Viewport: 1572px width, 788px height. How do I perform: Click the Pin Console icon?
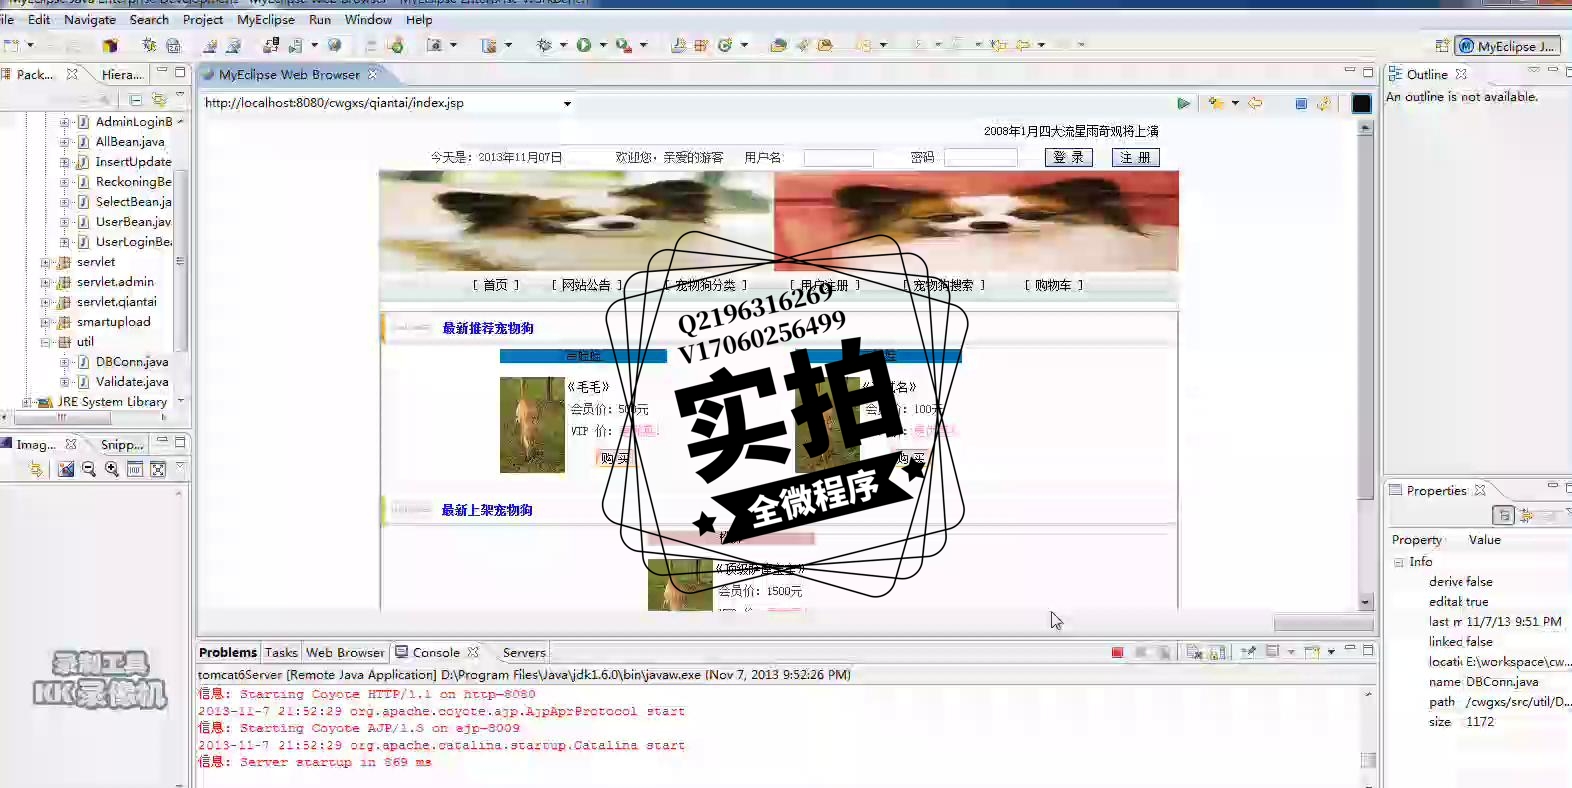point(1249,652)
